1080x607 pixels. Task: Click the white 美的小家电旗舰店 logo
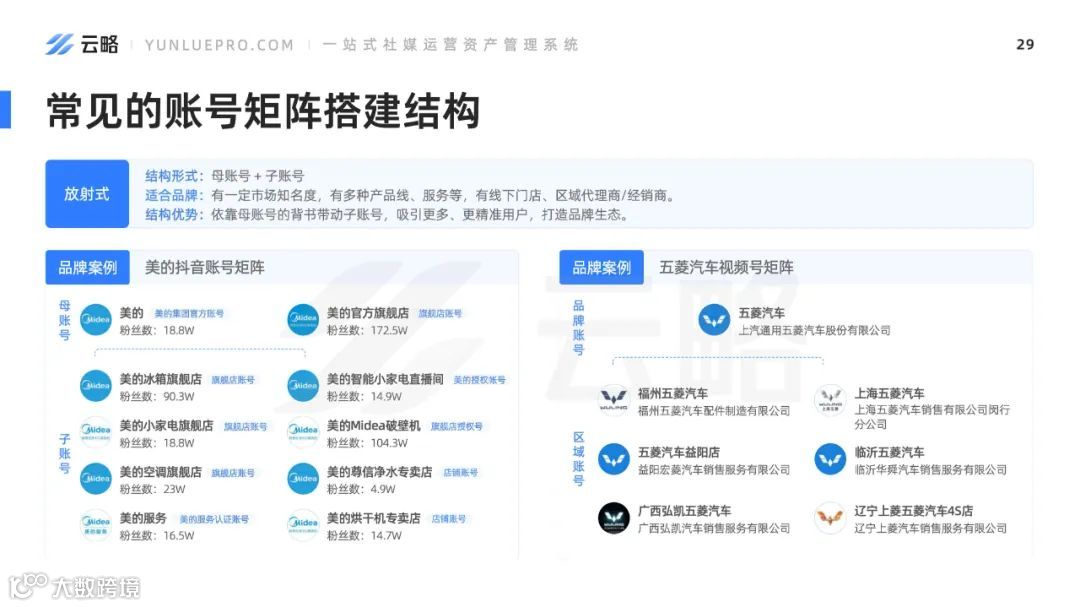(x=96, y=432)
